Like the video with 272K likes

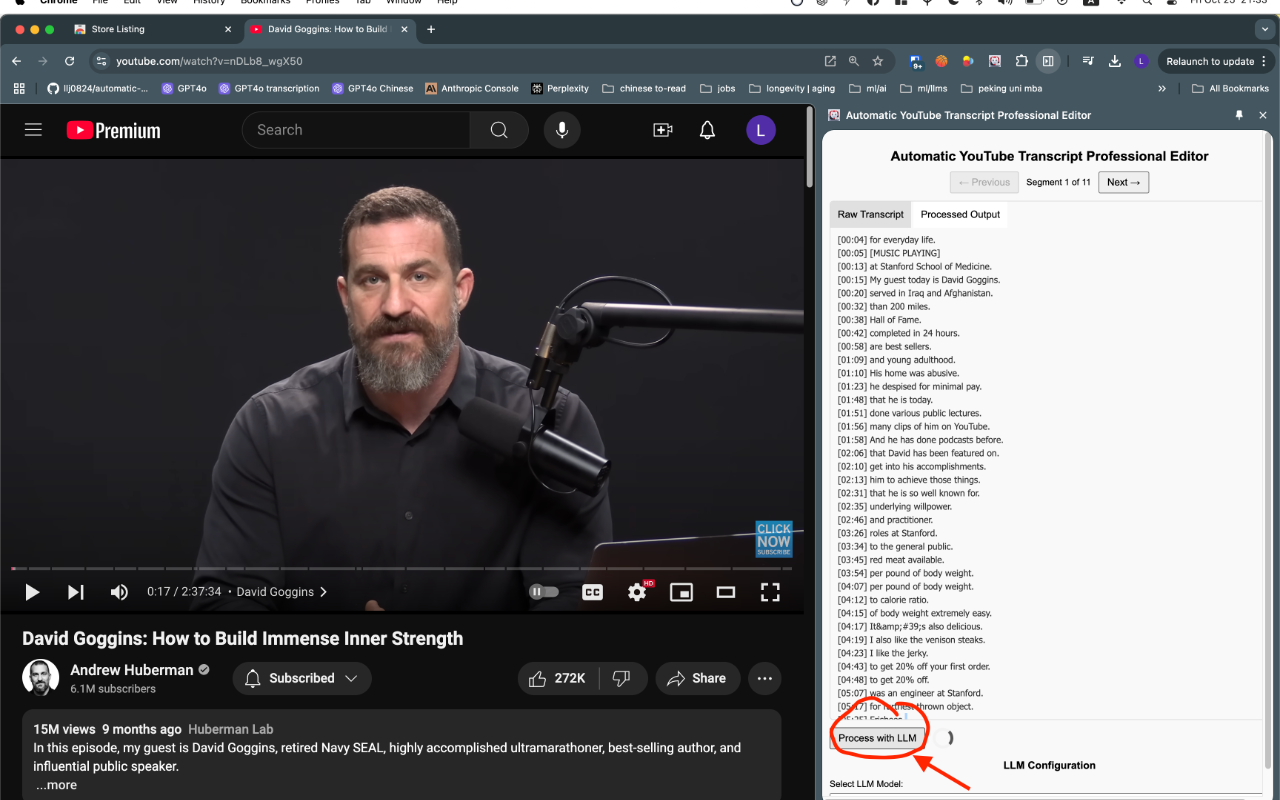558,678
